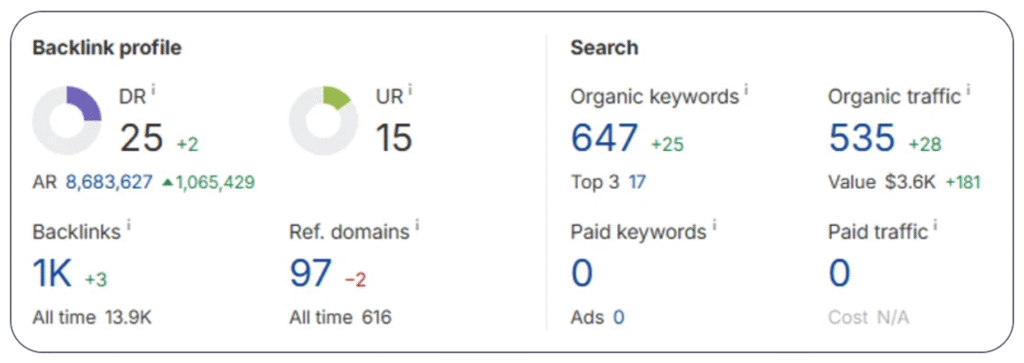
Task: Click the info icon next to UR
Action: pyautogui.click(x=411, y=89)
